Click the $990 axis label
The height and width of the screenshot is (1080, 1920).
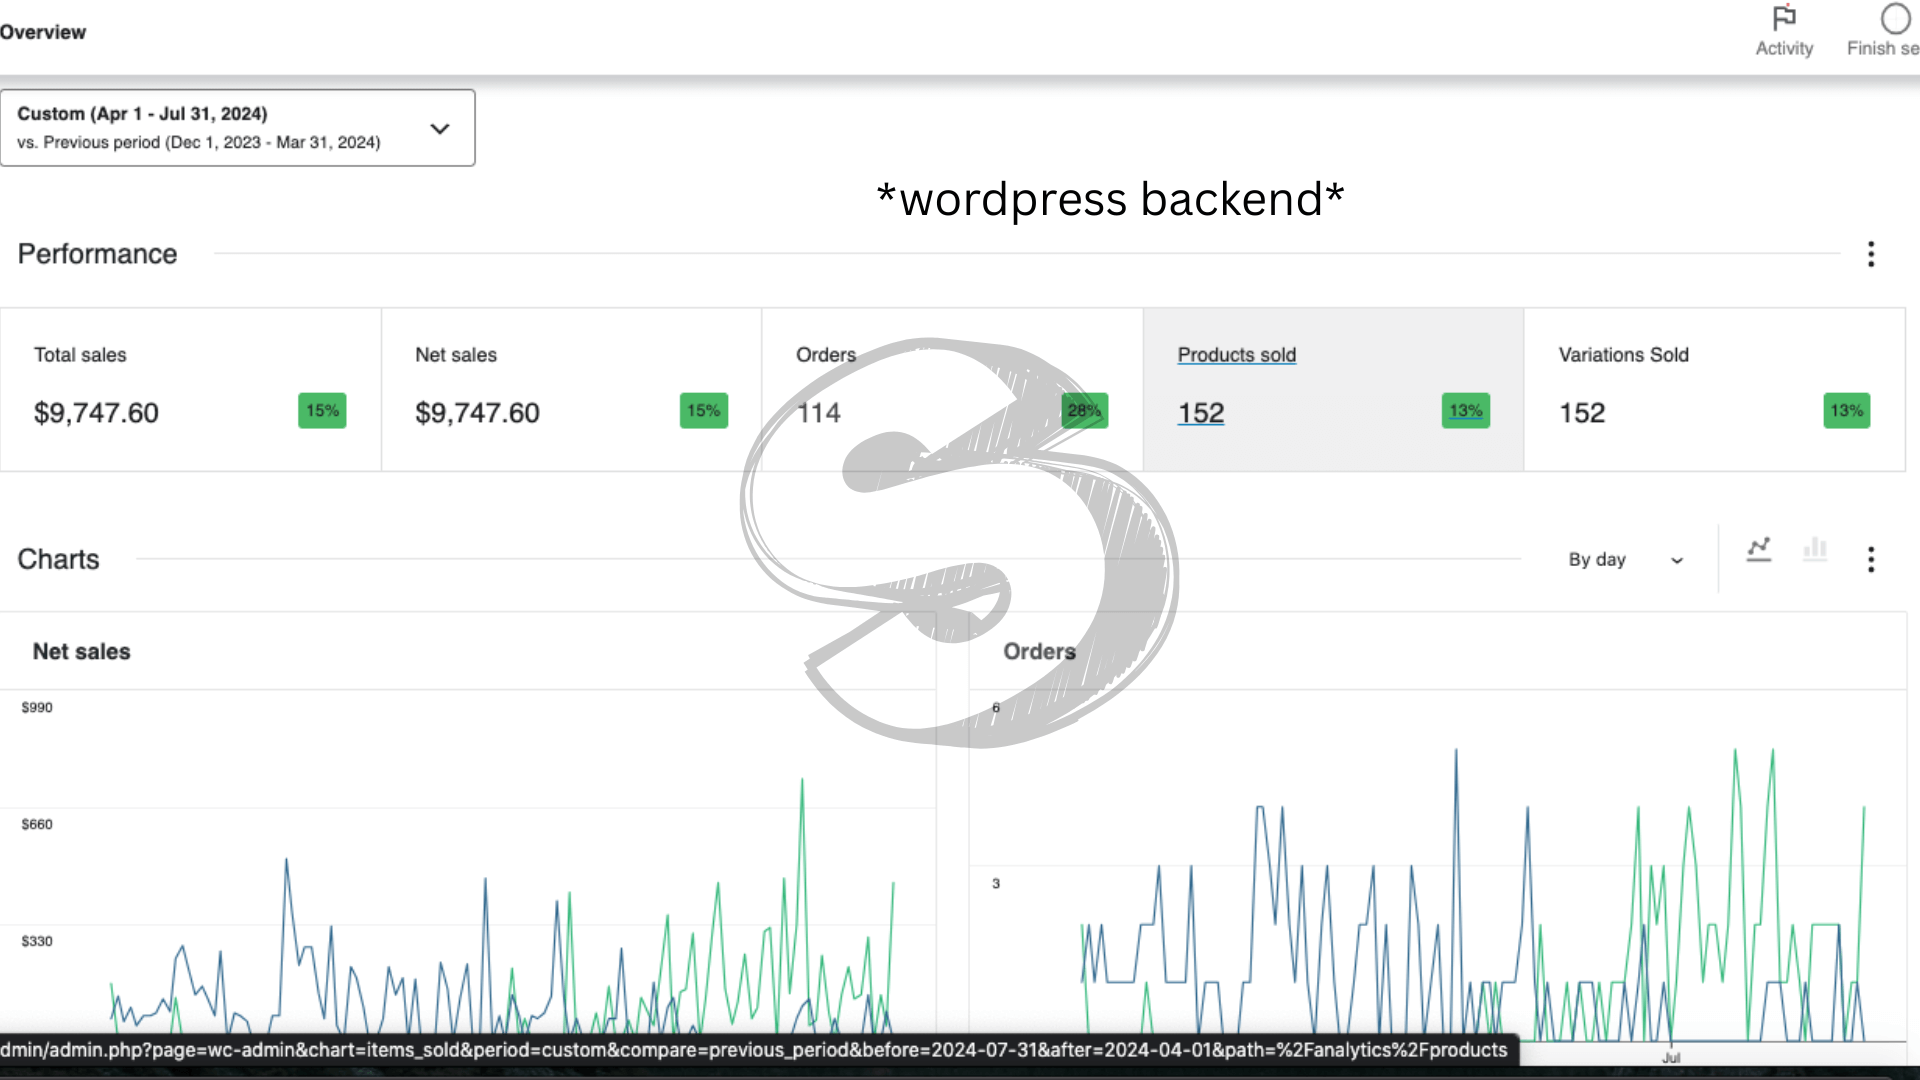point(37,707)
